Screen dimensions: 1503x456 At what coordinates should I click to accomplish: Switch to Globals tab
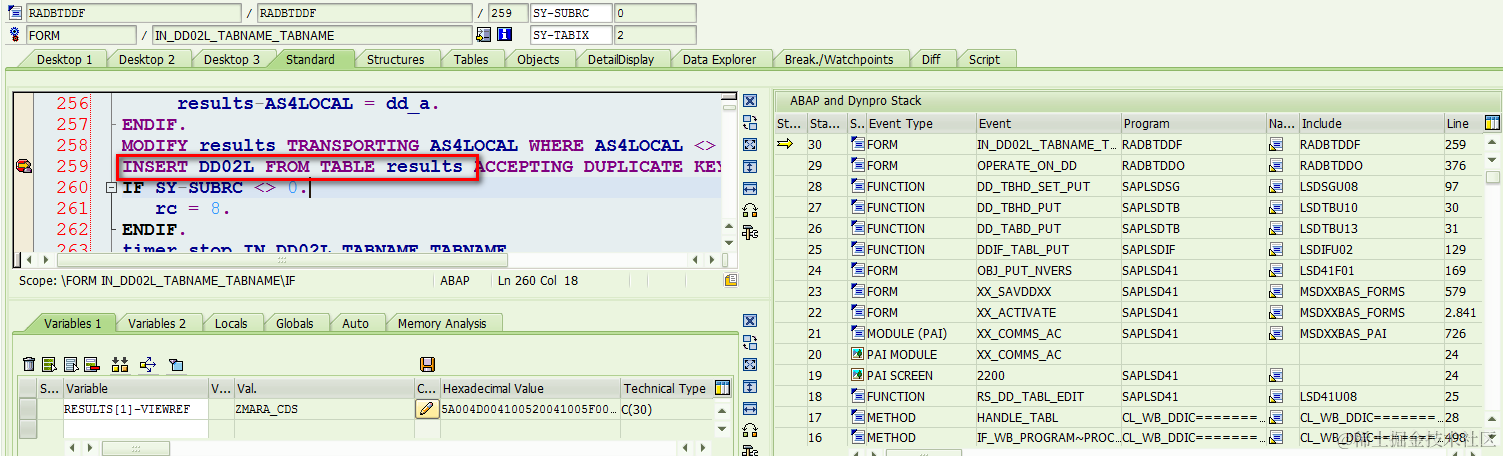point(295,323)
